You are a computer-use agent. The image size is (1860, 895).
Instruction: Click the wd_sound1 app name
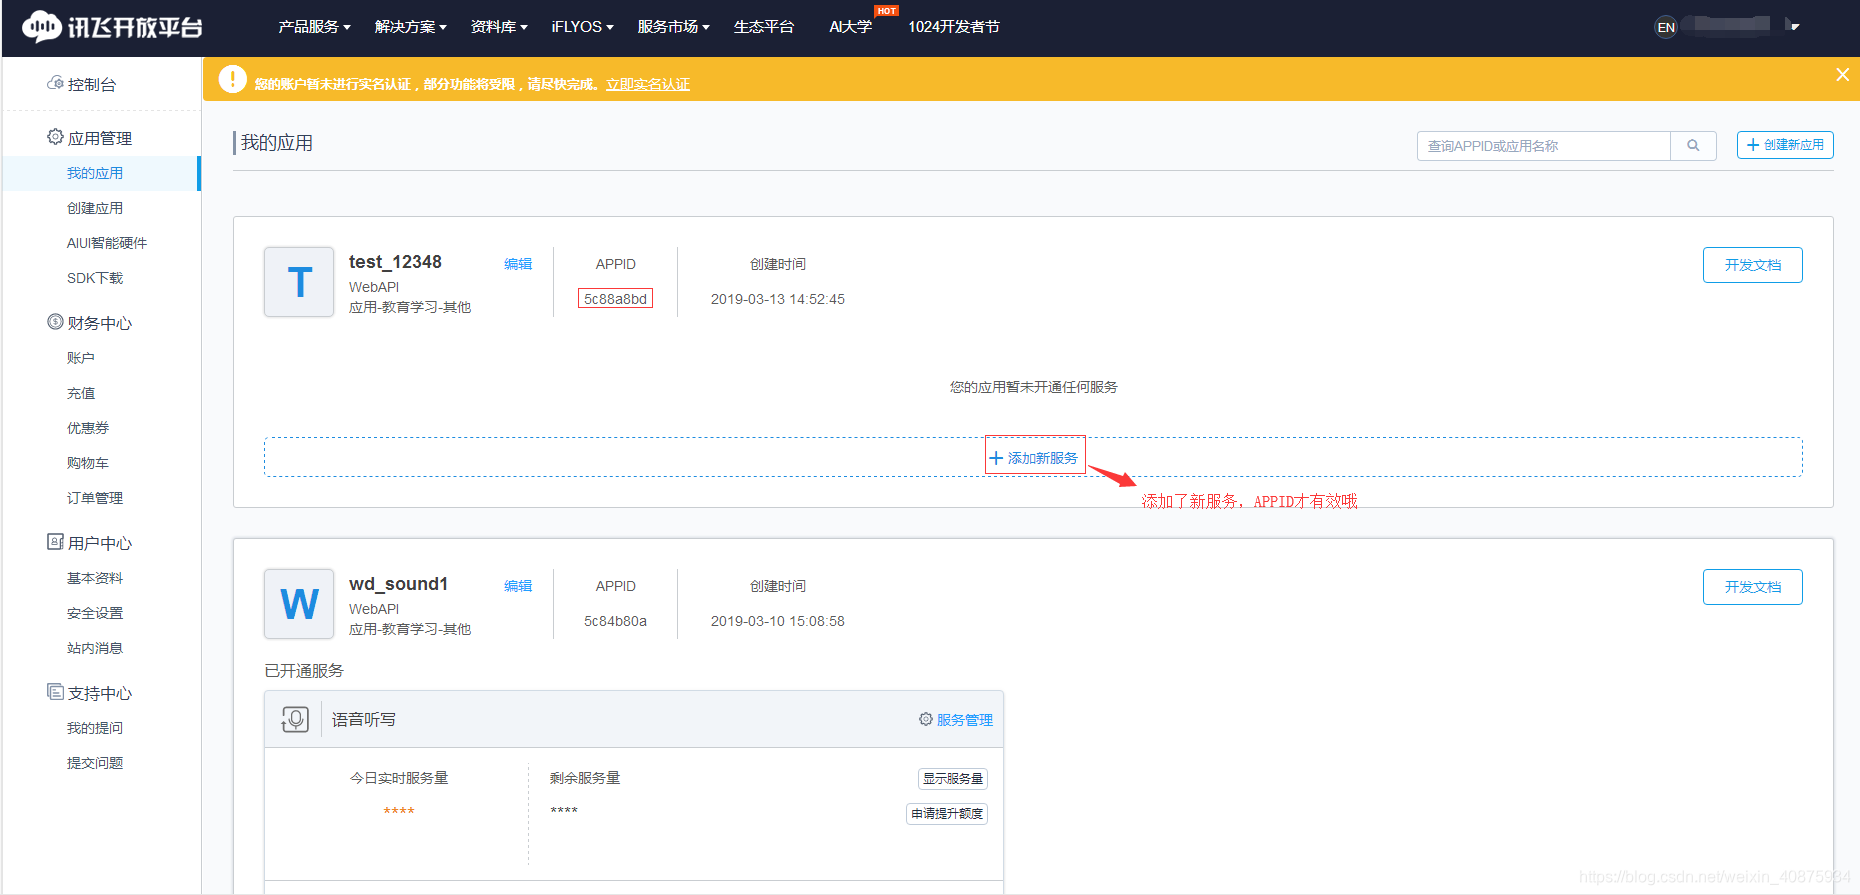(398, 584)
